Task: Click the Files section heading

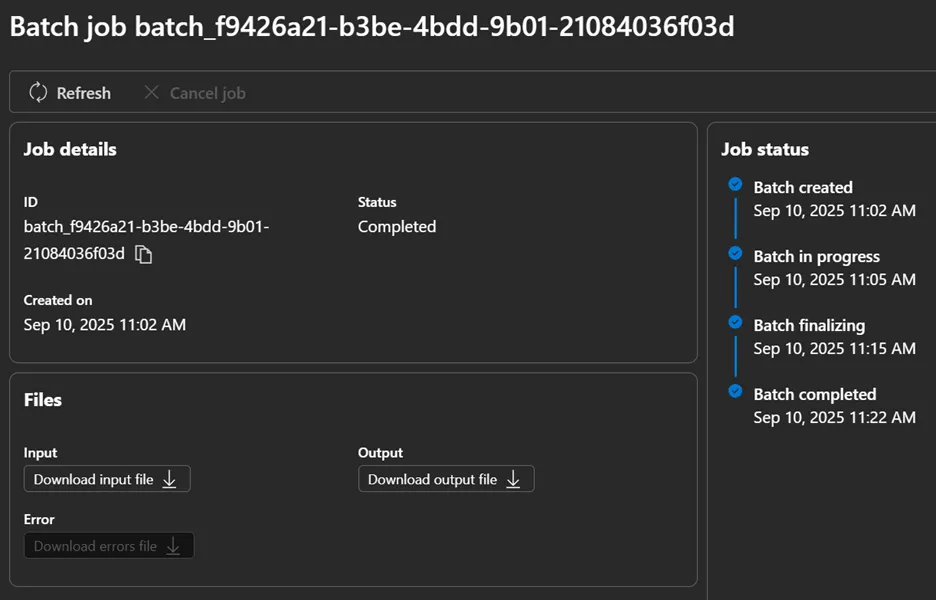Action: pos(43,399)
